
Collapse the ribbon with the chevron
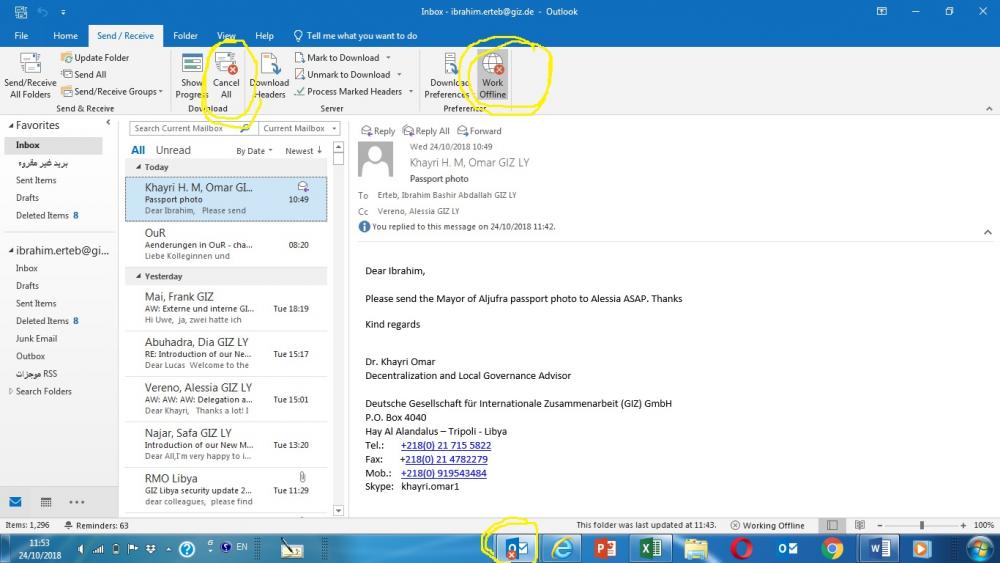tap(989, 109)
